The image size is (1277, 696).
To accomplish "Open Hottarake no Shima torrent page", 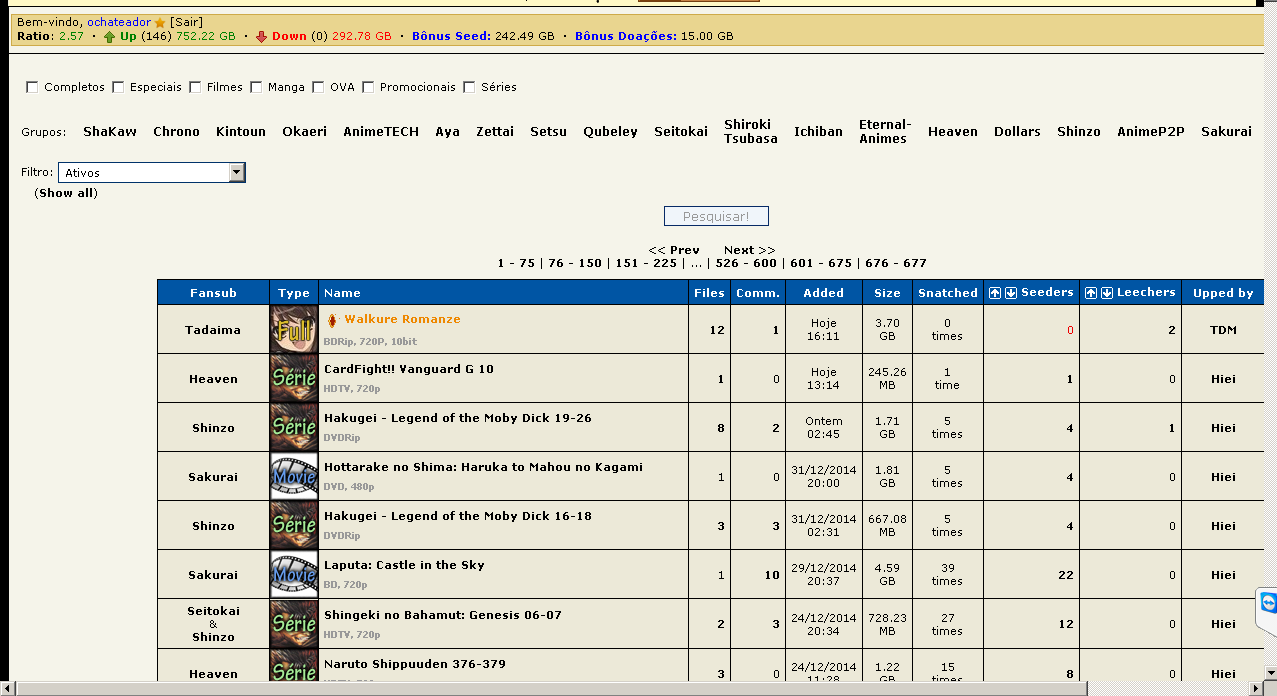I will (483, 467).
